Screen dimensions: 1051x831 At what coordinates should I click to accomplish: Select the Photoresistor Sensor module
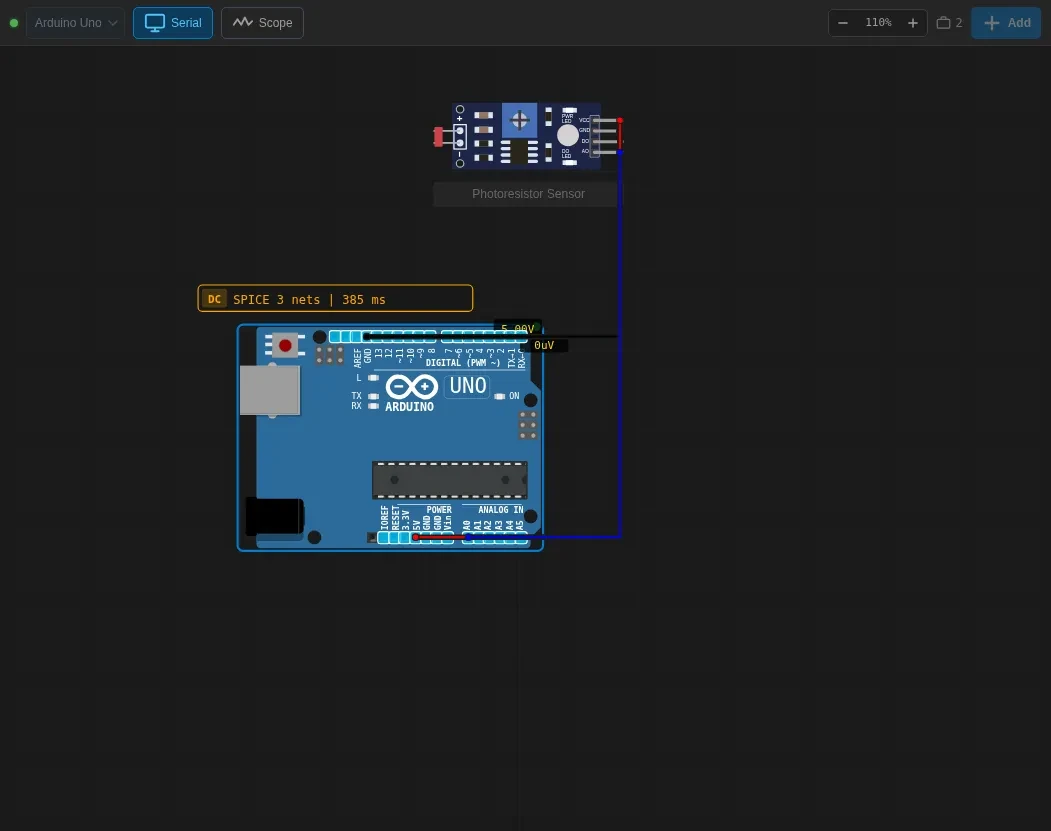[527, 136]
